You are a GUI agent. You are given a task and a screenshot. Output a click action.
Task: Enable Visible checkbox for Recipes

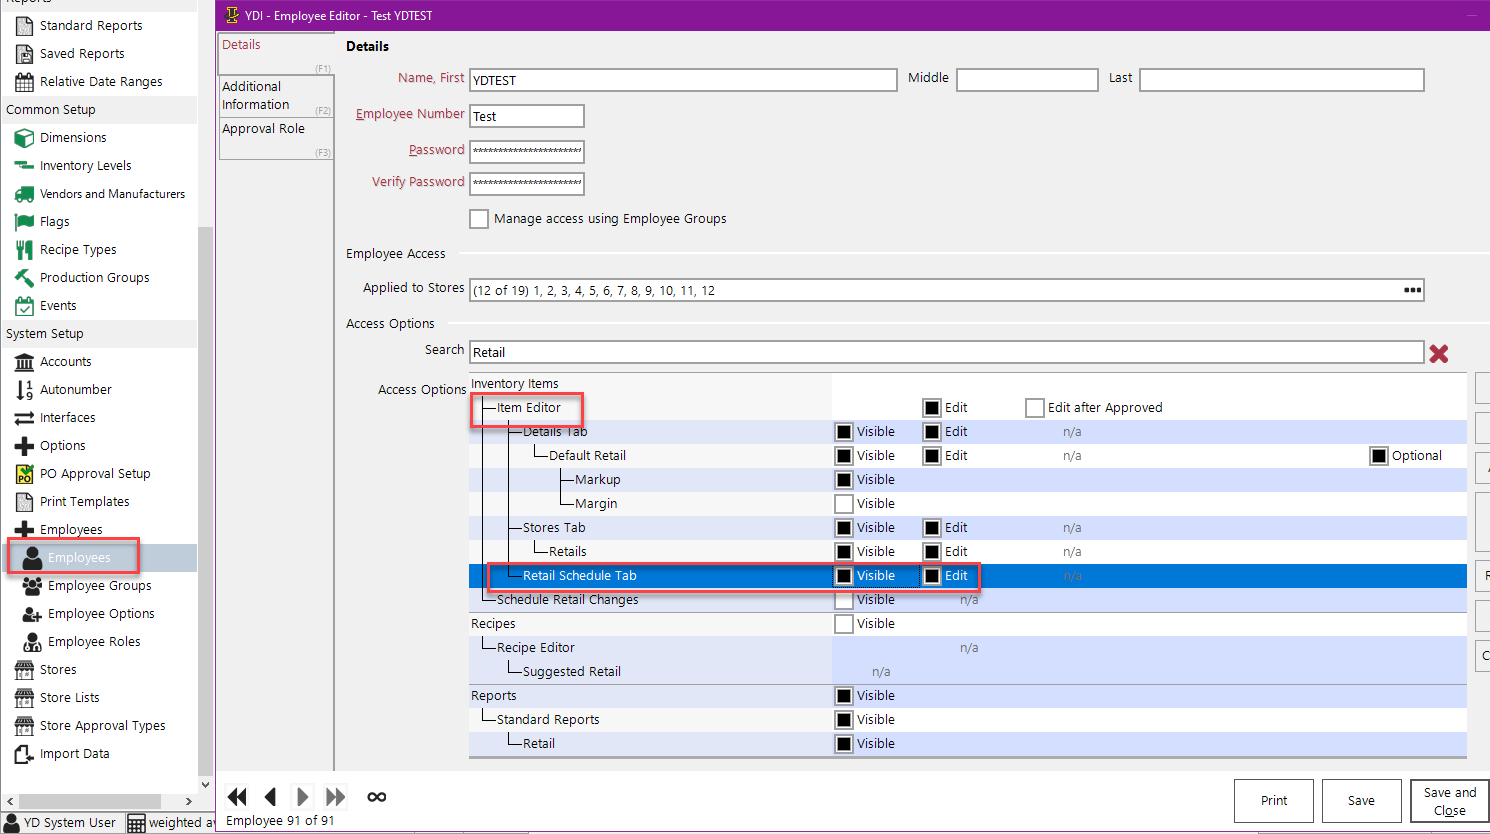pos(844,624)
